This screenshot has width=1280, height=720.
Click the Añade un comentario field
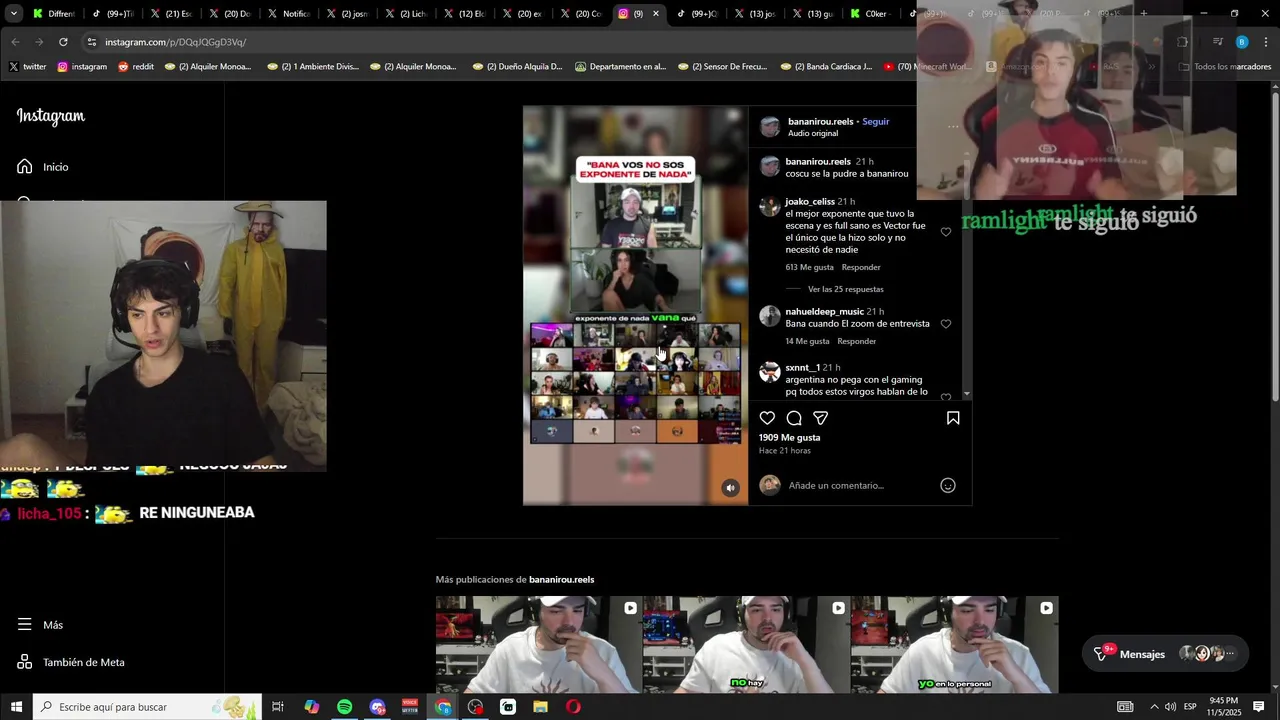[x=860, y=486]
